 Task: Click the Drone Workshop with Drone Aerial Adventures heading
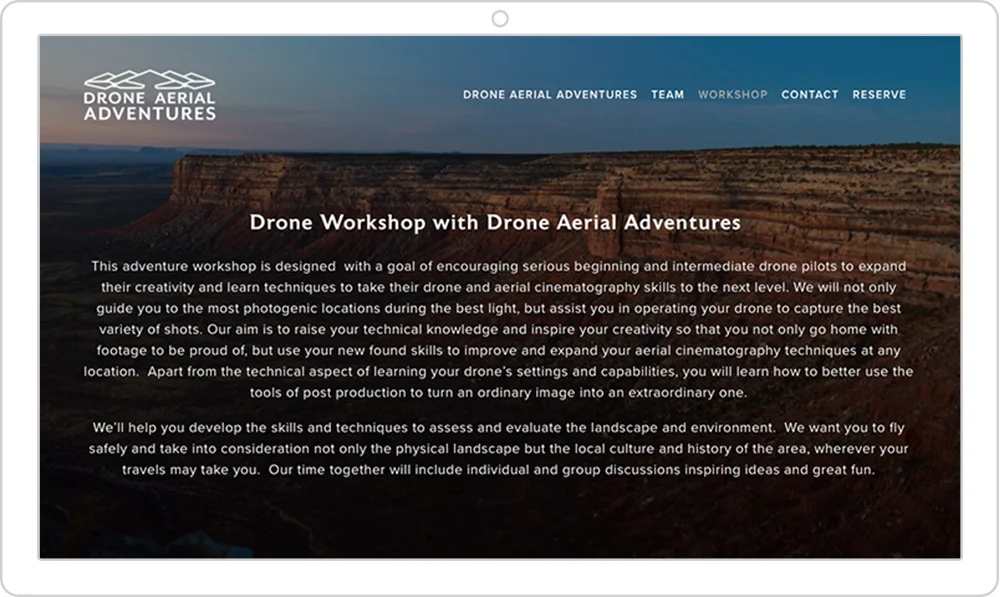(x=495, y=222)
